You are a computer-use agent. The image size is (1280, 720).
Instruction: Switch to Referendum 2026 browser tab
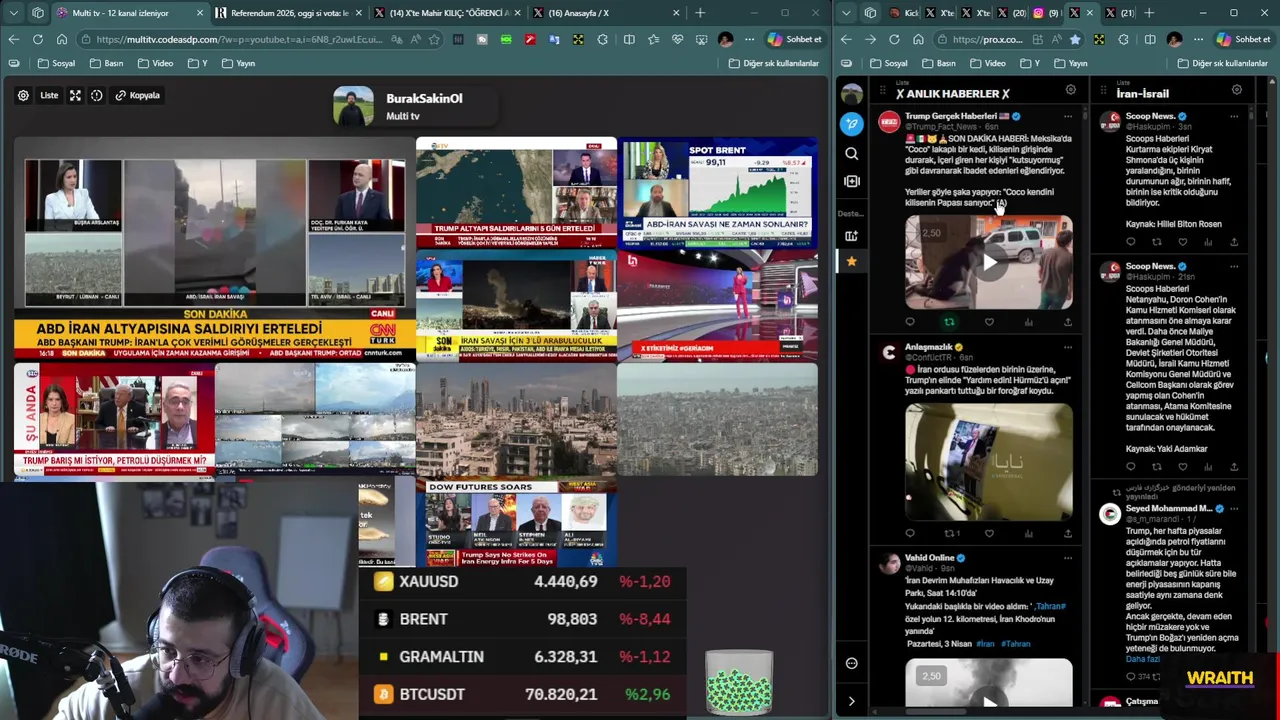coord(290,13)
